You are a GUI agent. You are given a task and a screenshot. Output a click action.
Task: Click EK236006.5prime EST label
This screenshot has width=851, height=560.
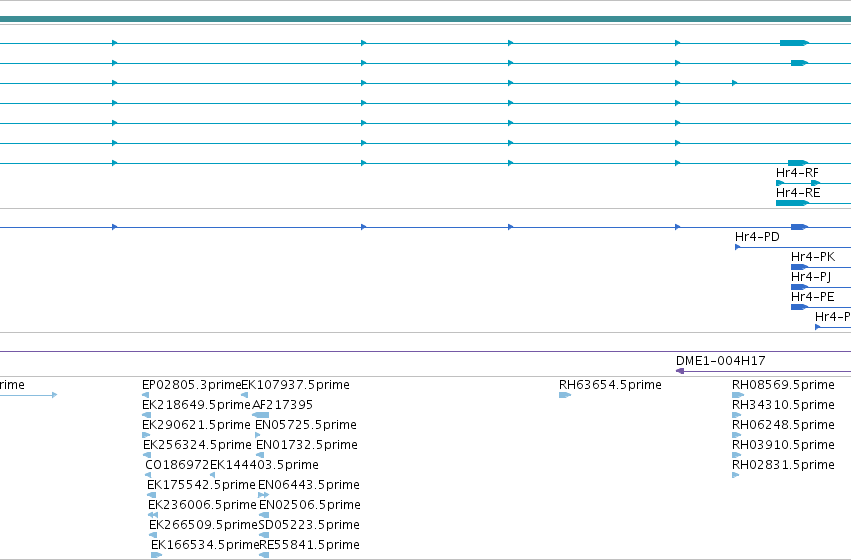coord(202,505)
